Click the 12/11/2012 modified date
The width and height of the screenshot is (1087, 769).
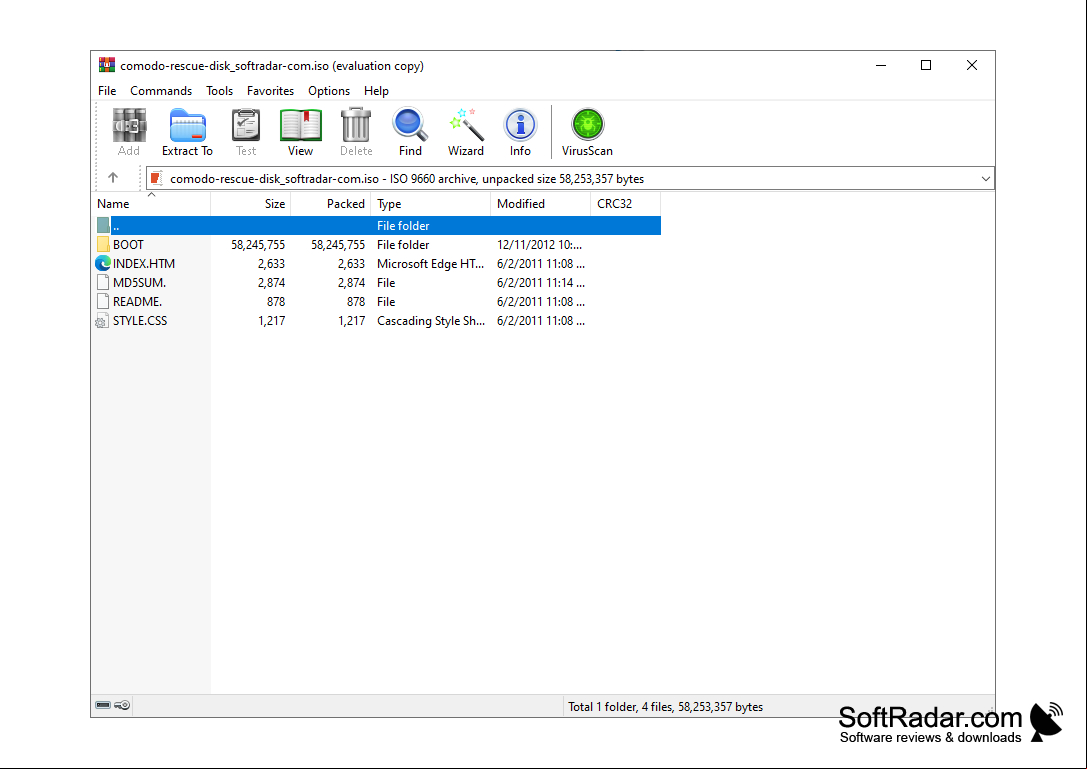539,245
